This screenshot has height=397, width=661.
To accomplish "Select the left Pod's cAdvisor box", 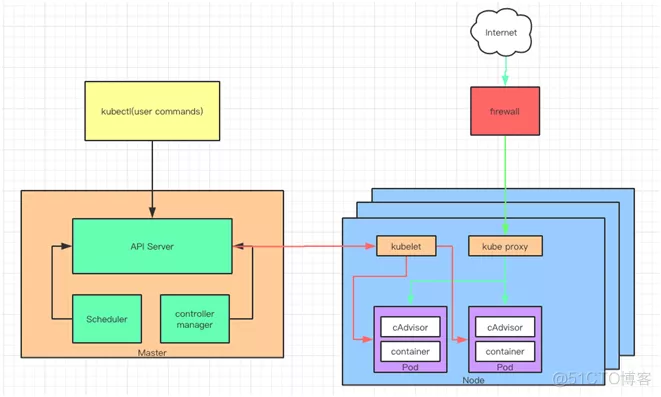I will 410,327.
